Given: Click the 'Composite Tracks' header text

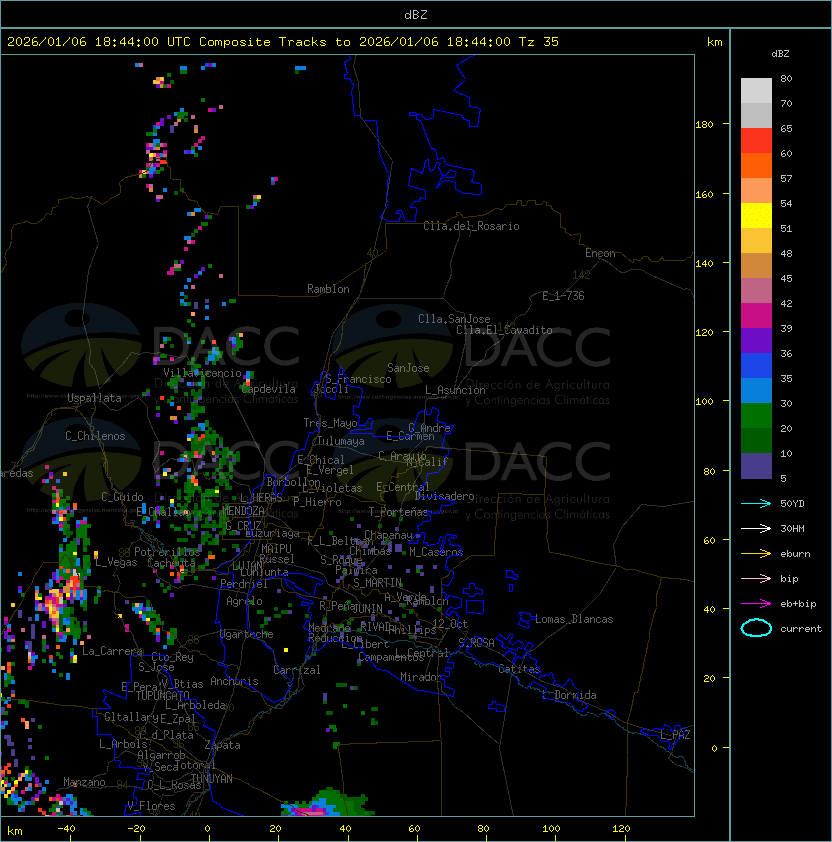Looking at the screenshot, I should point(263,41).
